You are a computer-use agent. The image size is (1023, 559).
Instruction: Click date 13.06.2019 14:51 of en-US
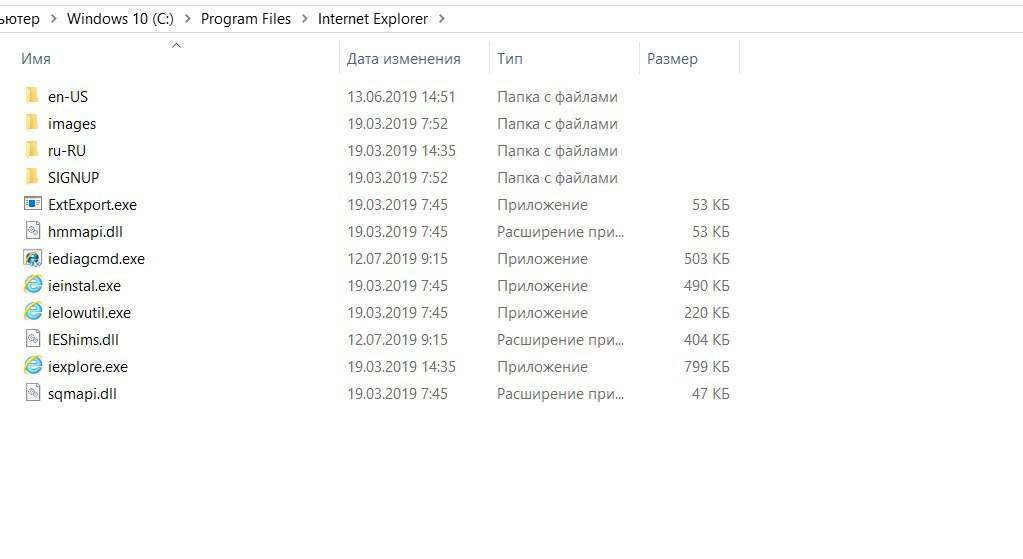tap(401, 97)
